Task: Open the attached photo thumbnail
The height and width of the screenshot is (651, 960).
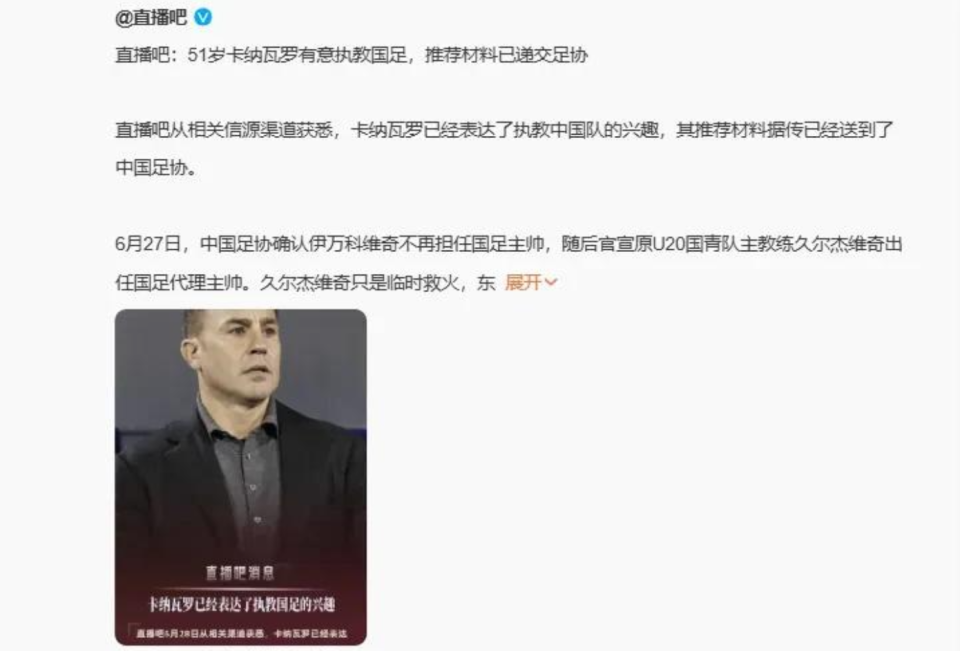Action: point(241,477)
